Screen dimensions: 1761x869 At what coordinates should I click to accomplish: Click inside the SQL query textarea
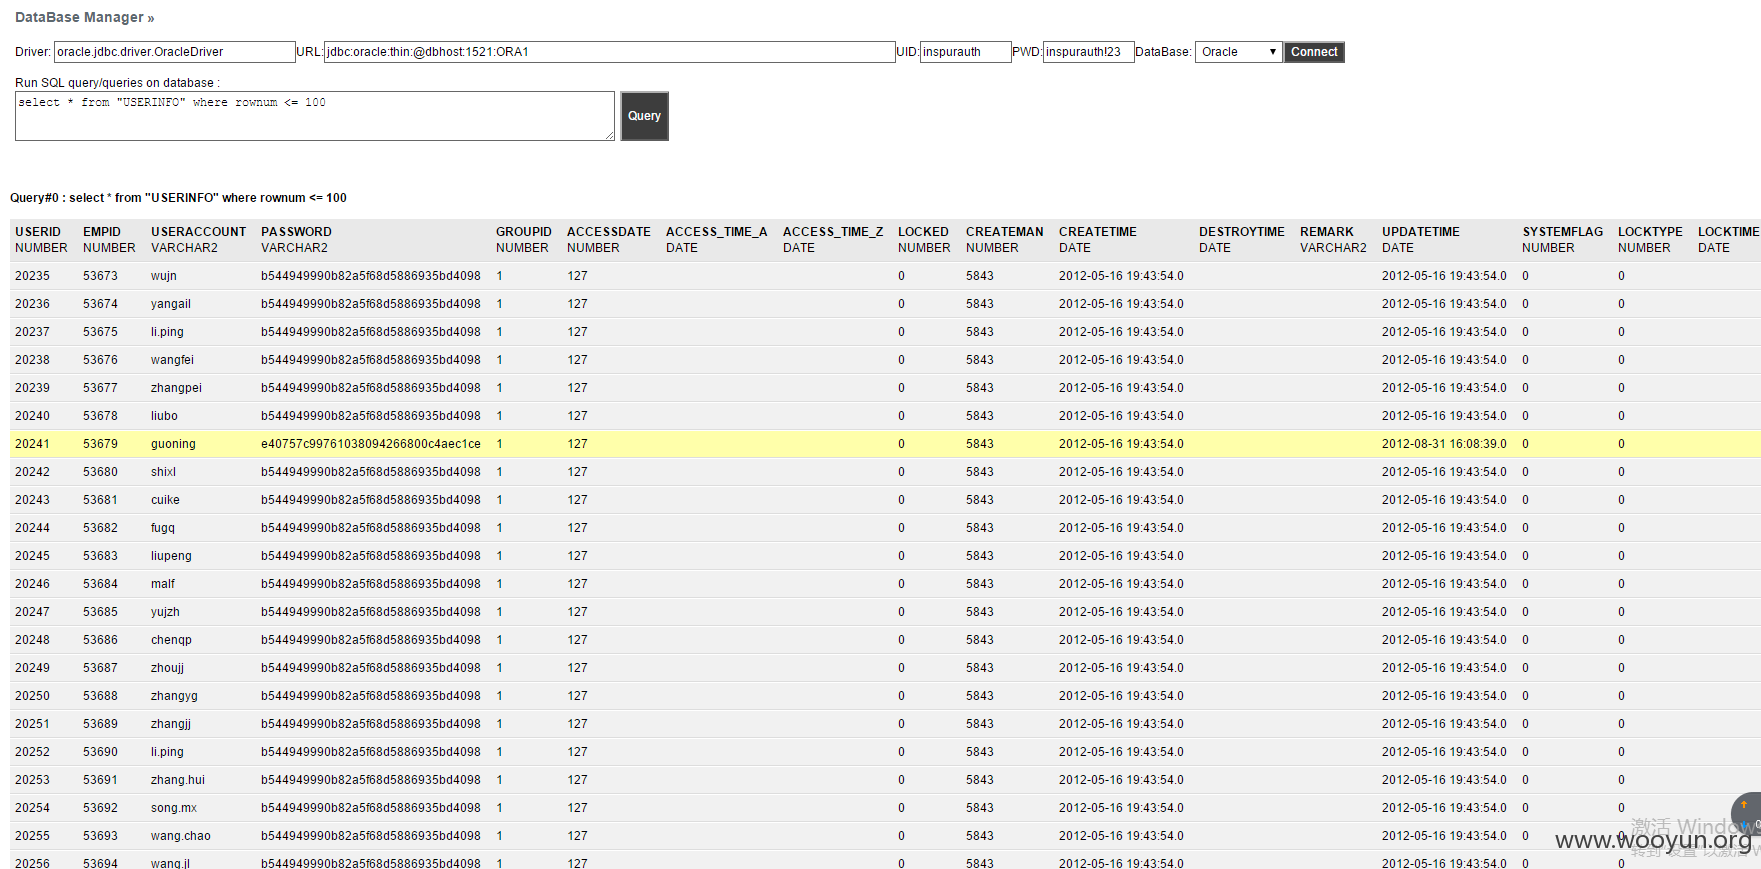point(315,116)
